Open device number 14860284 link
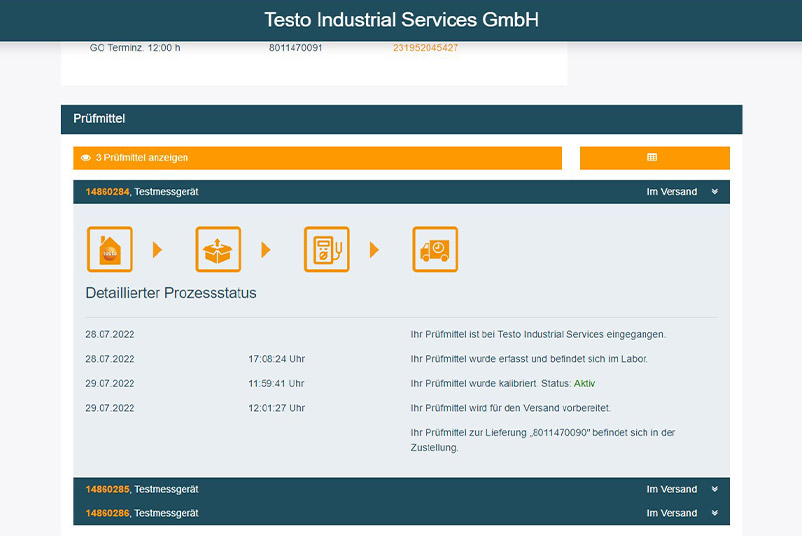This screenshot has width=802, height=536. pos(107,192)
